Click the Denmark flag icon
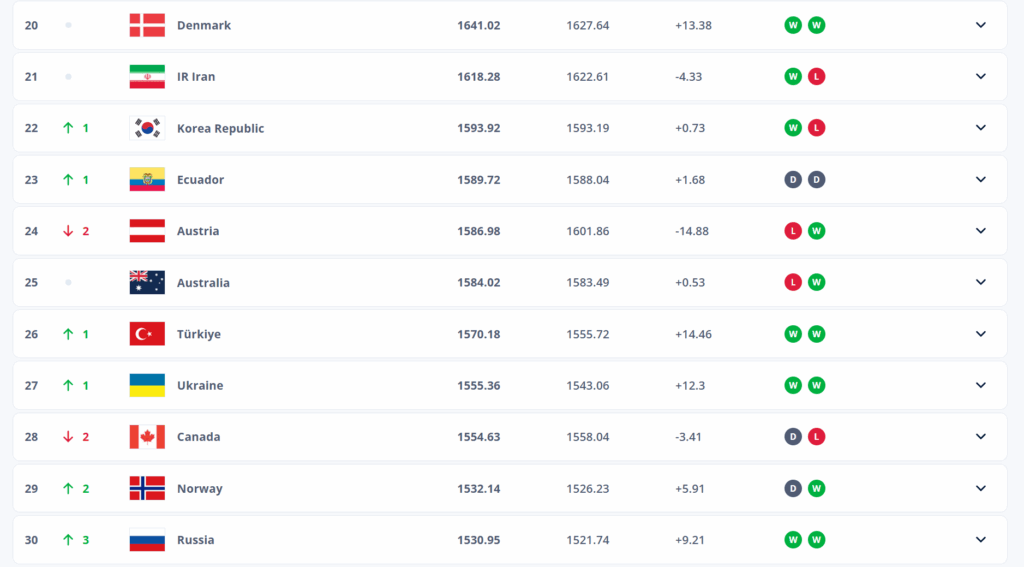The height and width of the screenshot is (567, 1024). [x=147, y=25]
